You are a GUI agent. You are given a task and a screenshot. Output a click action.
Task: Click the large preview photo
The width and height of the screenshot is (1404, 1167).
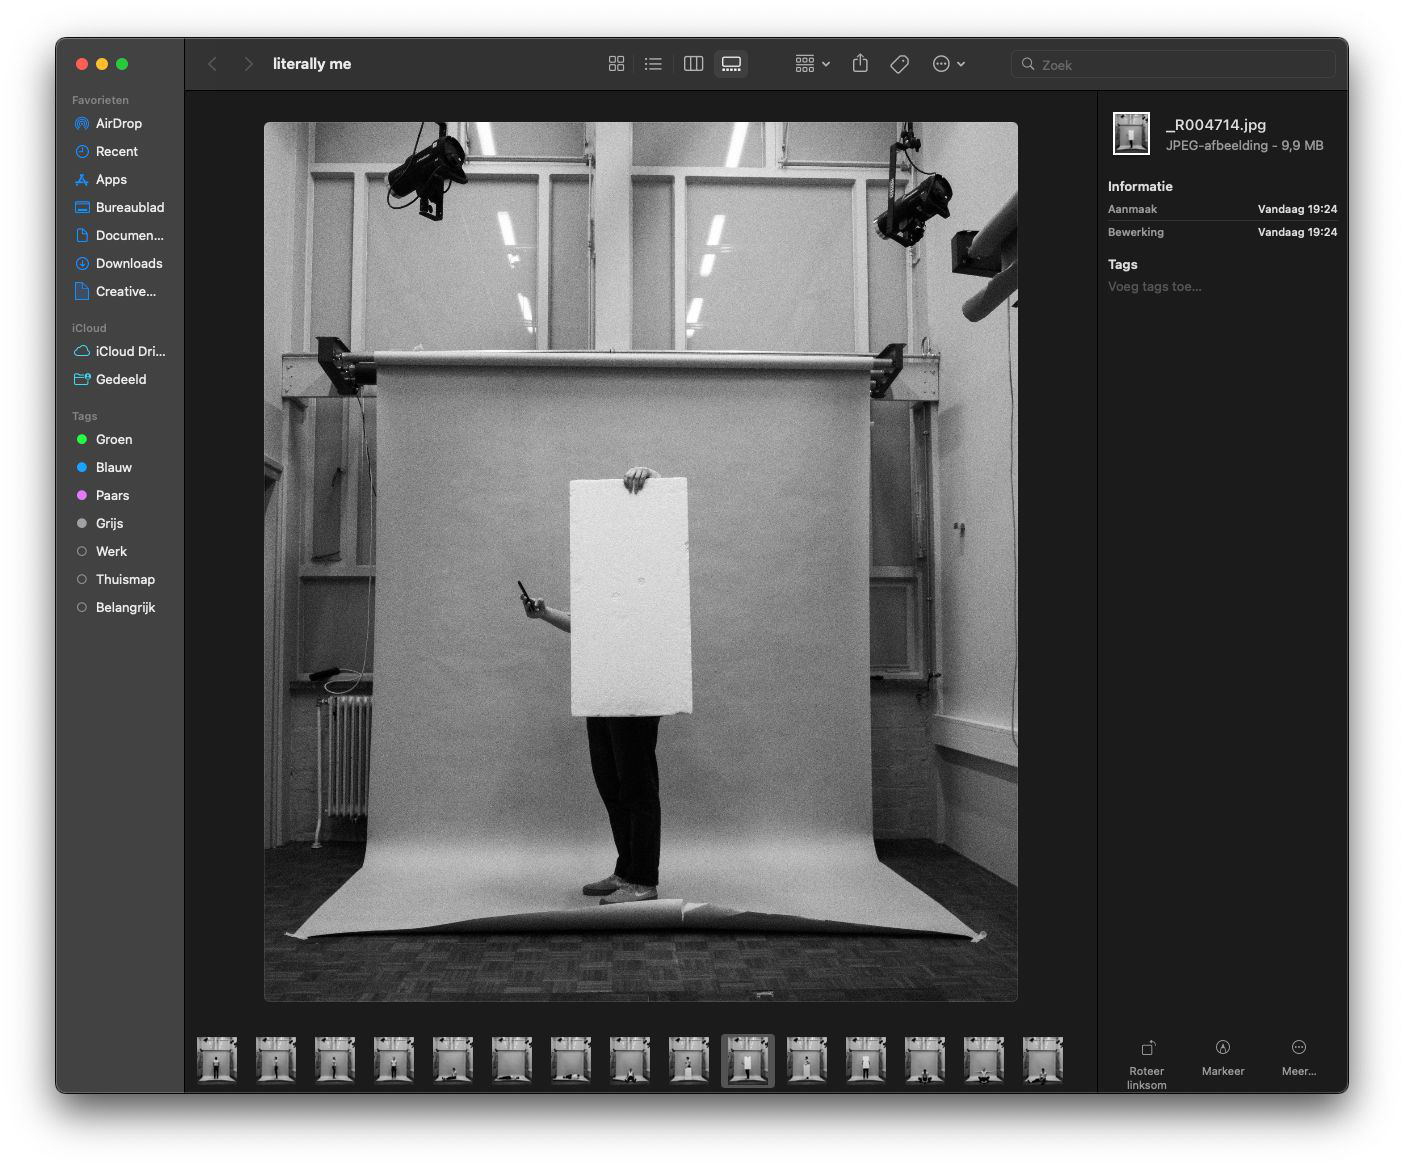641,561
